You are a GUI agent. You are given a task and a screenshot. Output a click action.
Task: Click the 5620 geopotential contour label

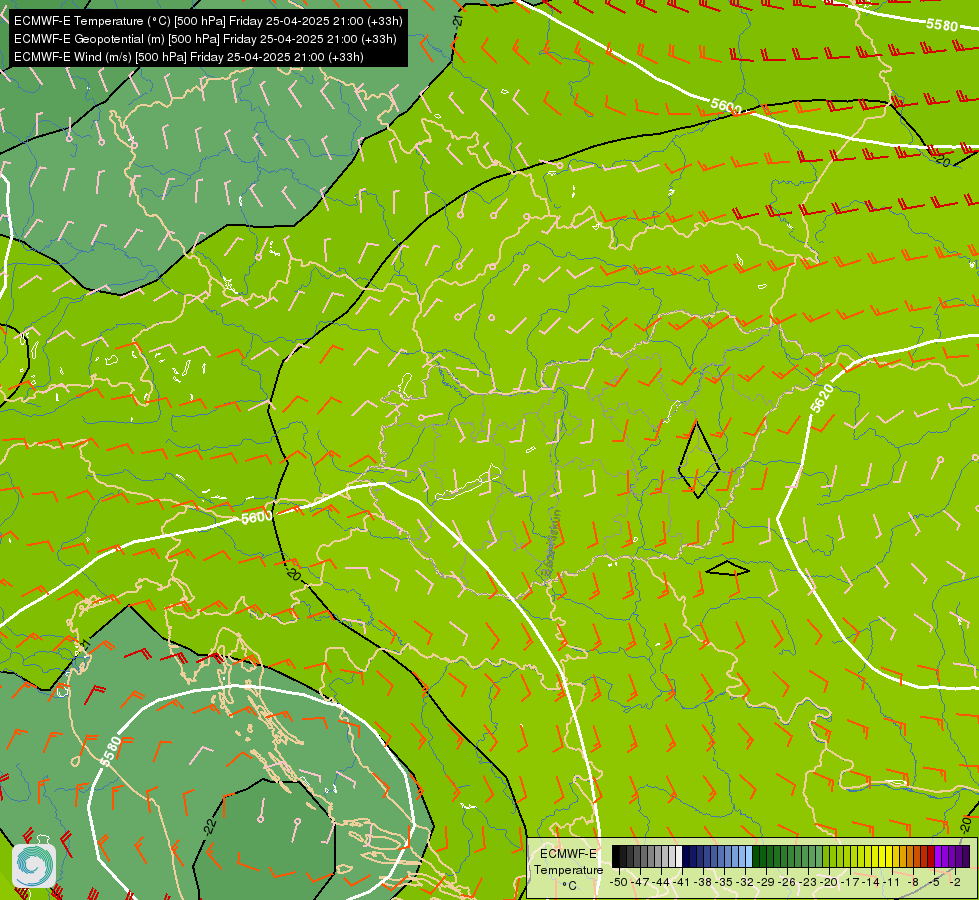822,398
